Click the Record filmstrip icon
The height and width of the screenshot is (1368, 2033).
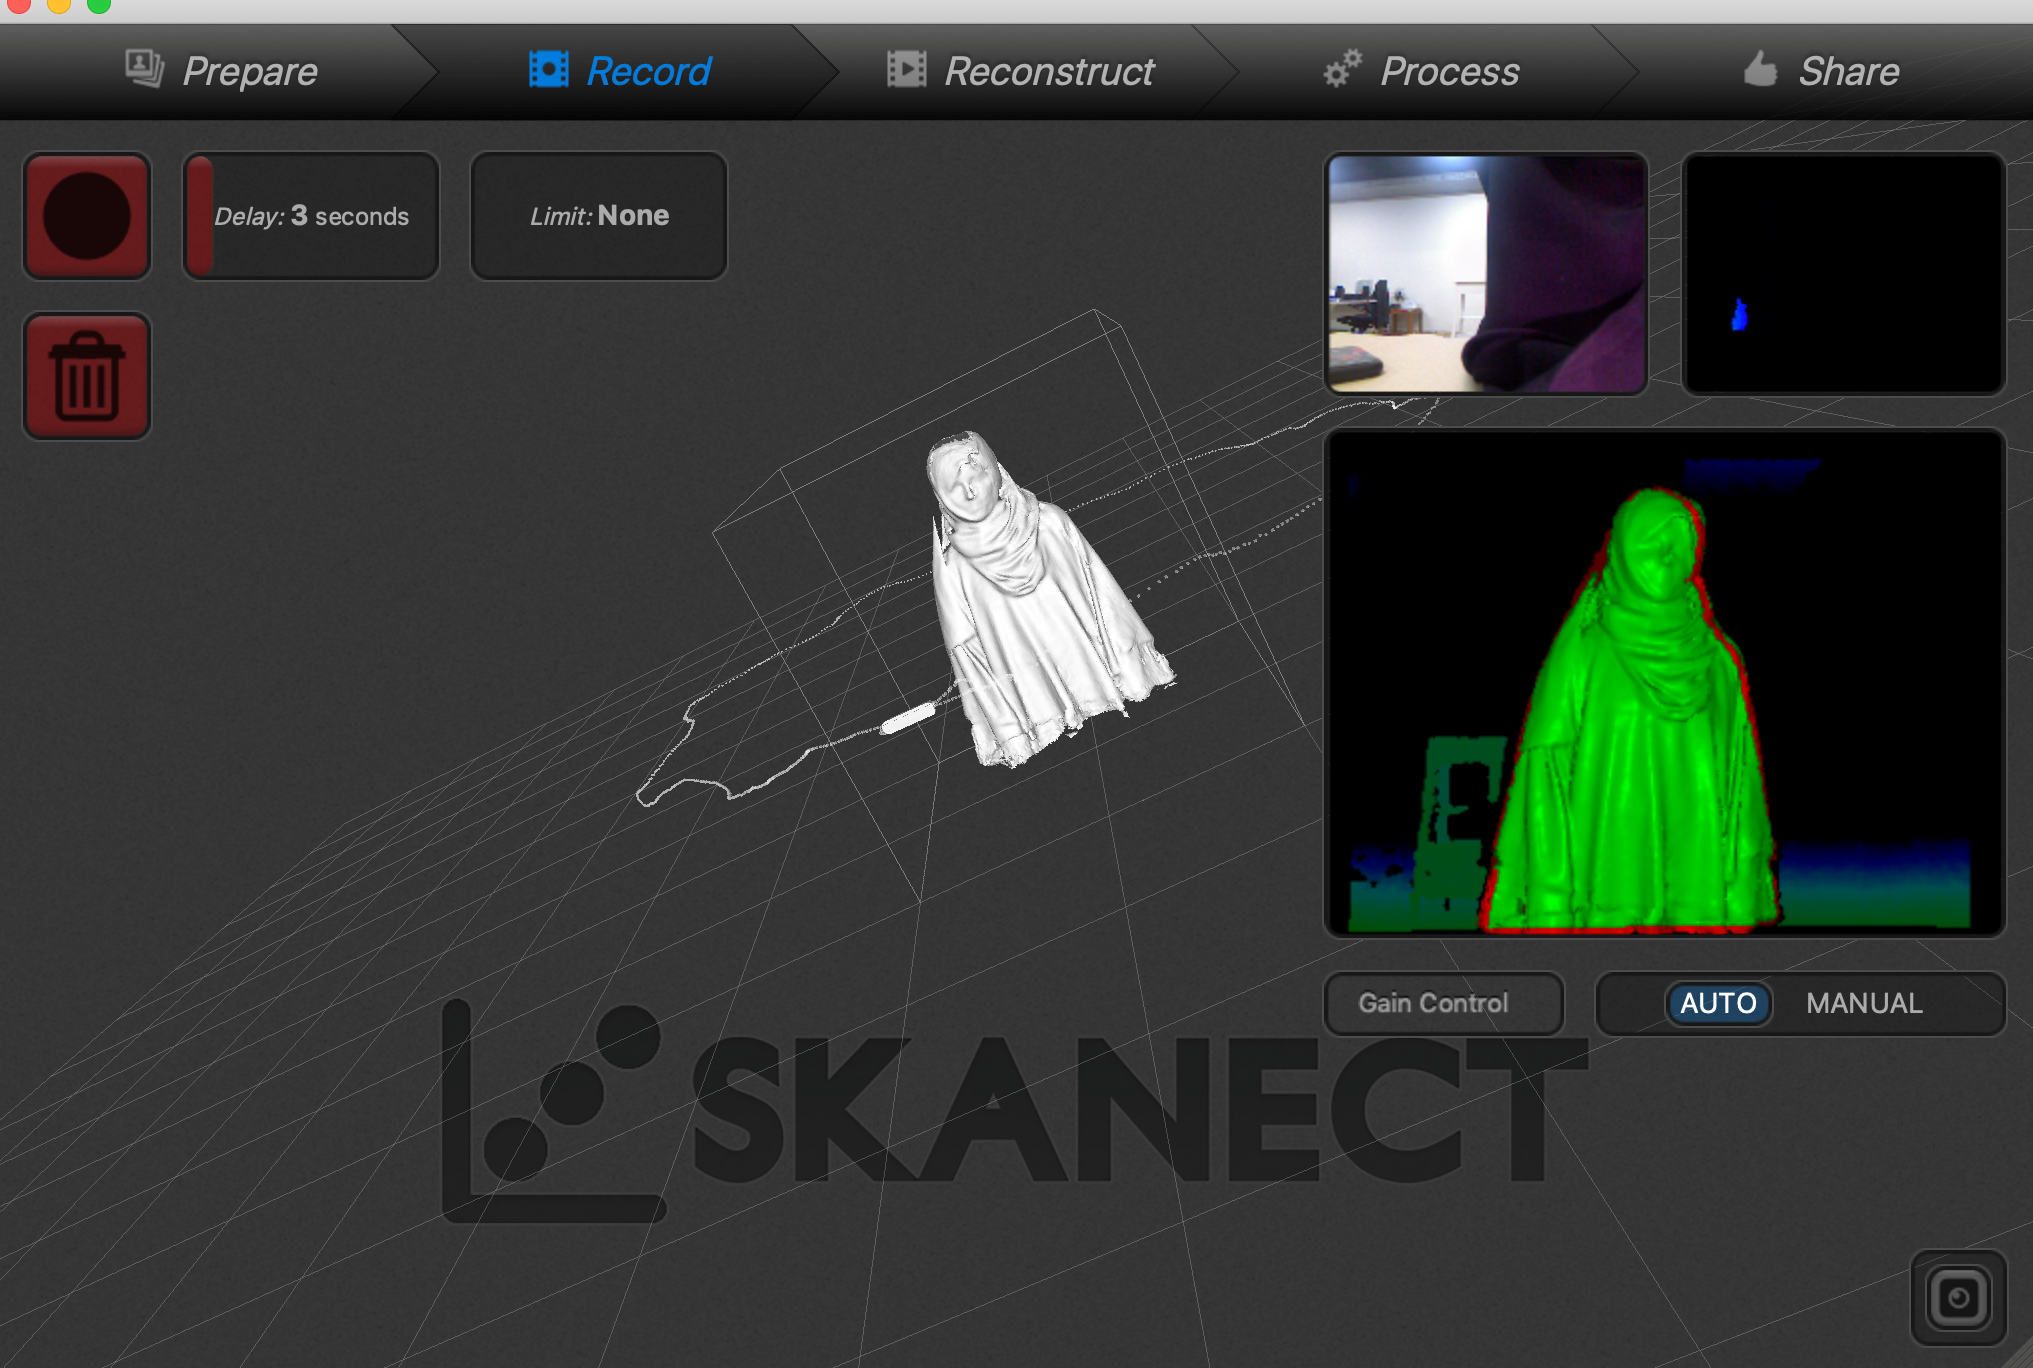[x=548, y=70]
